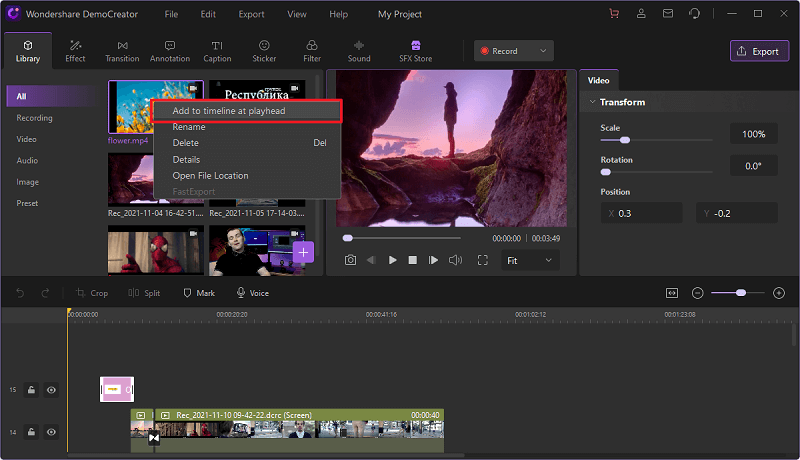Play the preview video
Screen dimensions: 800x460
(392, 260)
